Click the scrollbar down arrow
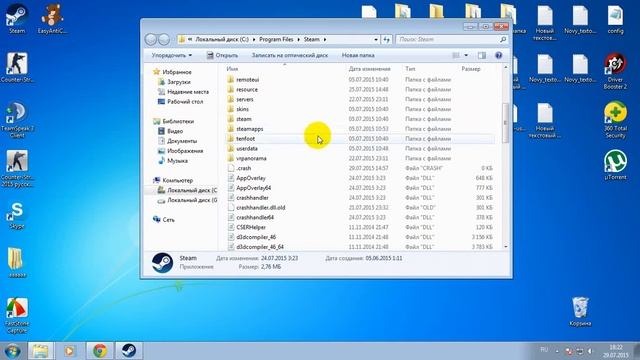The height and width of the screenshot is (360, 640). [x=506, y=247]
